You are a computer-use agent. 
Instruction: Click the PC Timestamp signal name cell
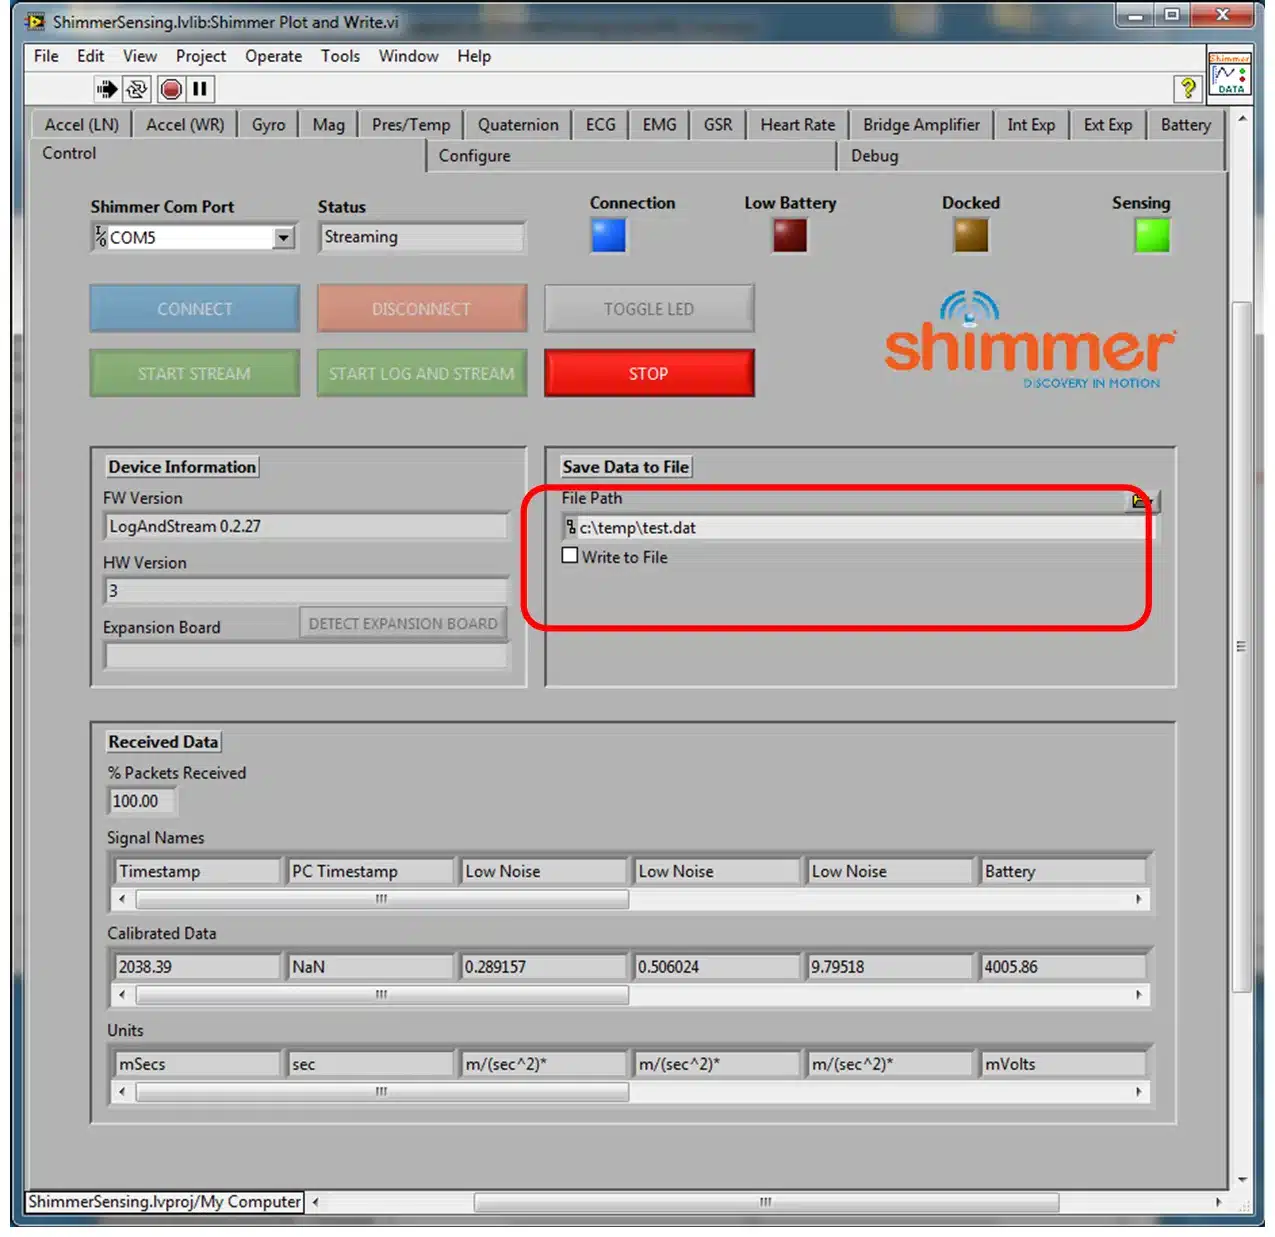tap(369, 871)
